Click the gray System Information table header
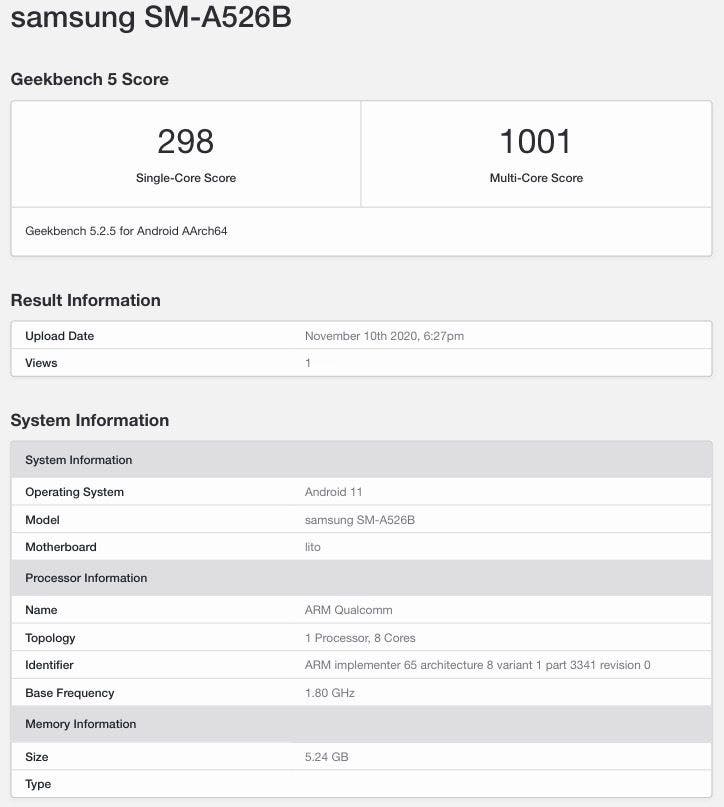 tap(78, 460)
